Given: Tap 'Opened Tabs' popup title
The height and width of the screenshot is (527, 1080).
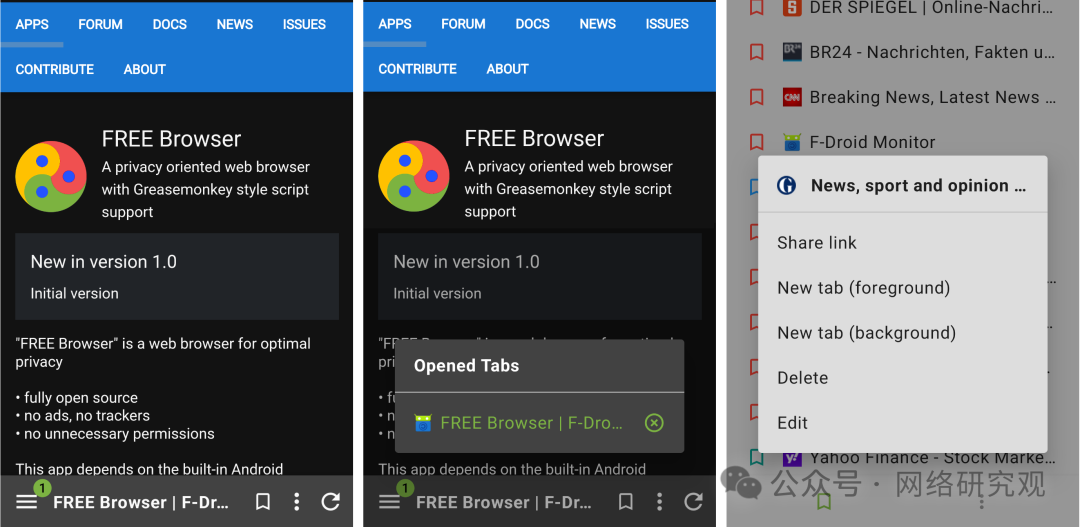Looking at the screenshot, I should point(466,366).
